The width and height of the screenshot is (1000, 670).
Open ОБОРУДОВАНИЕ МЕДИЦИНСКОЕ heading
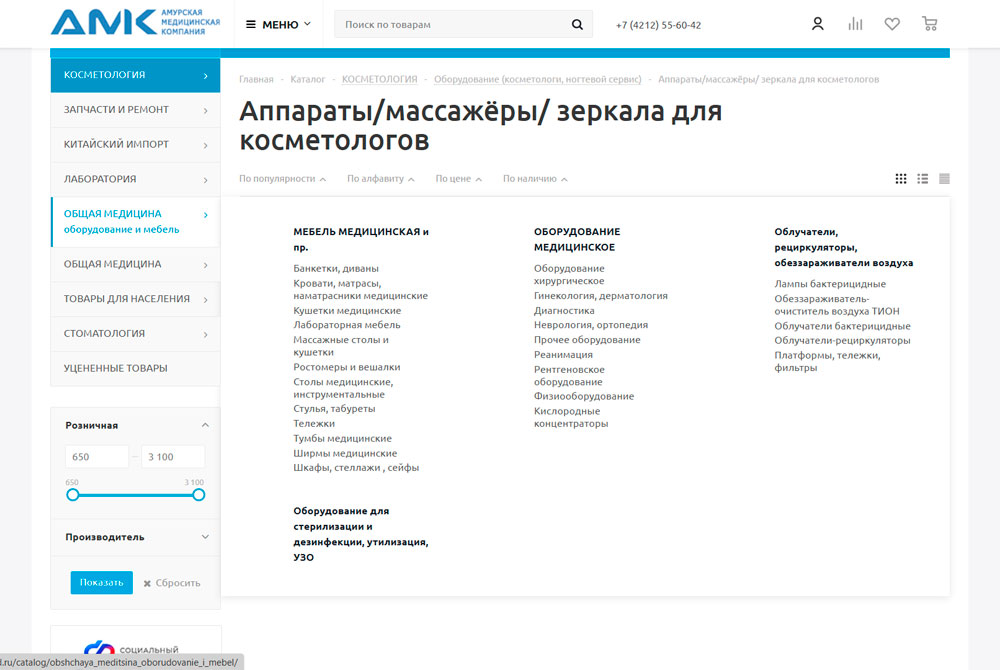tap(577, 239)
